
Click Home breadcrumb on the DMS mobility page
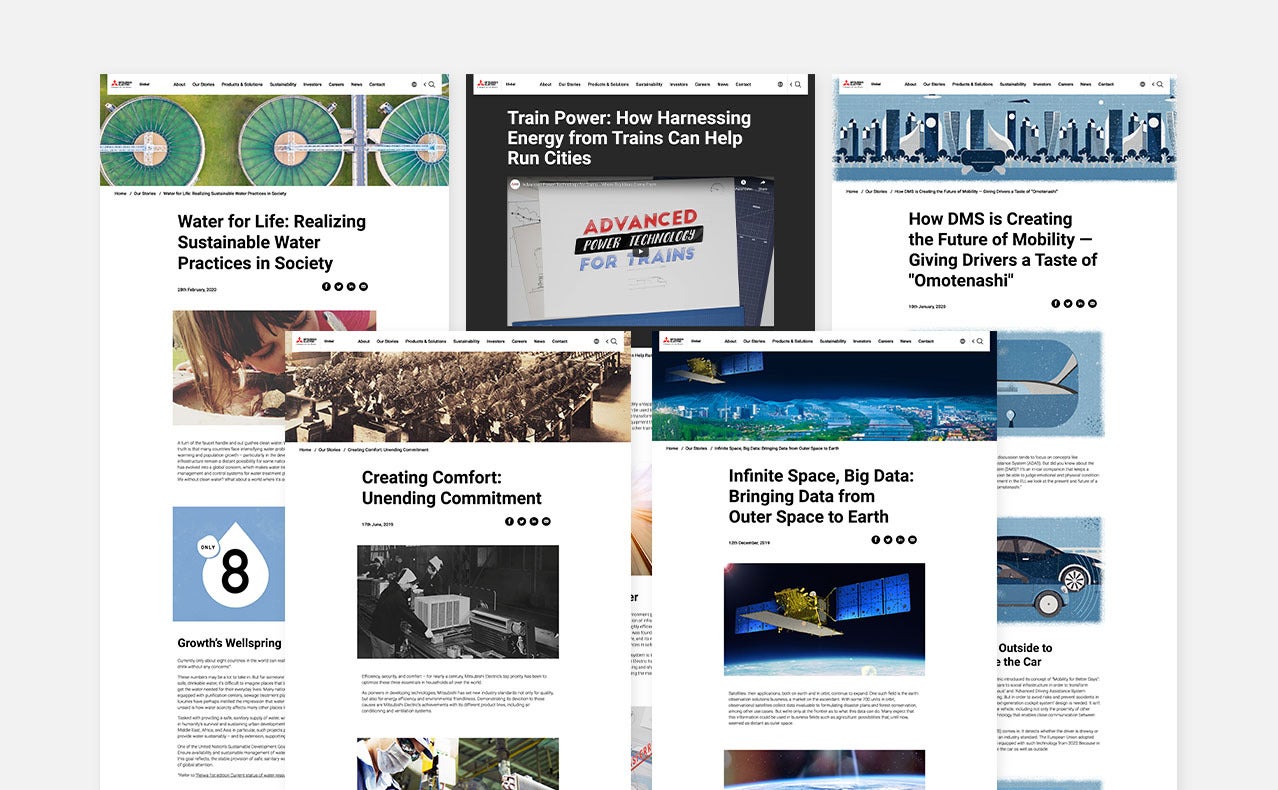(852, 191)
